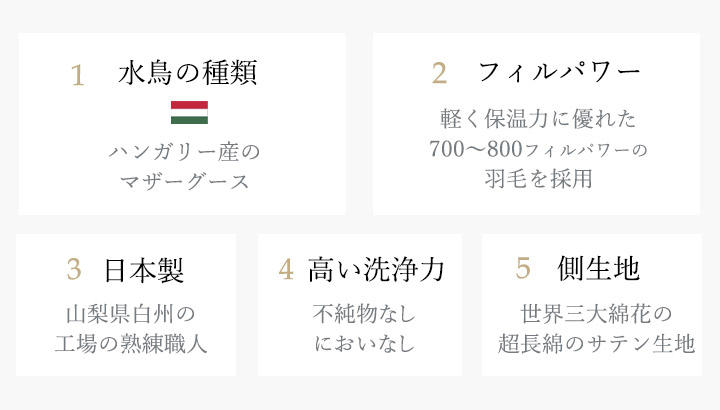Click the 山梨県白州の text
Image resolution: width=720 pixels, height=410 pixels.
click(x=130, y=315)
